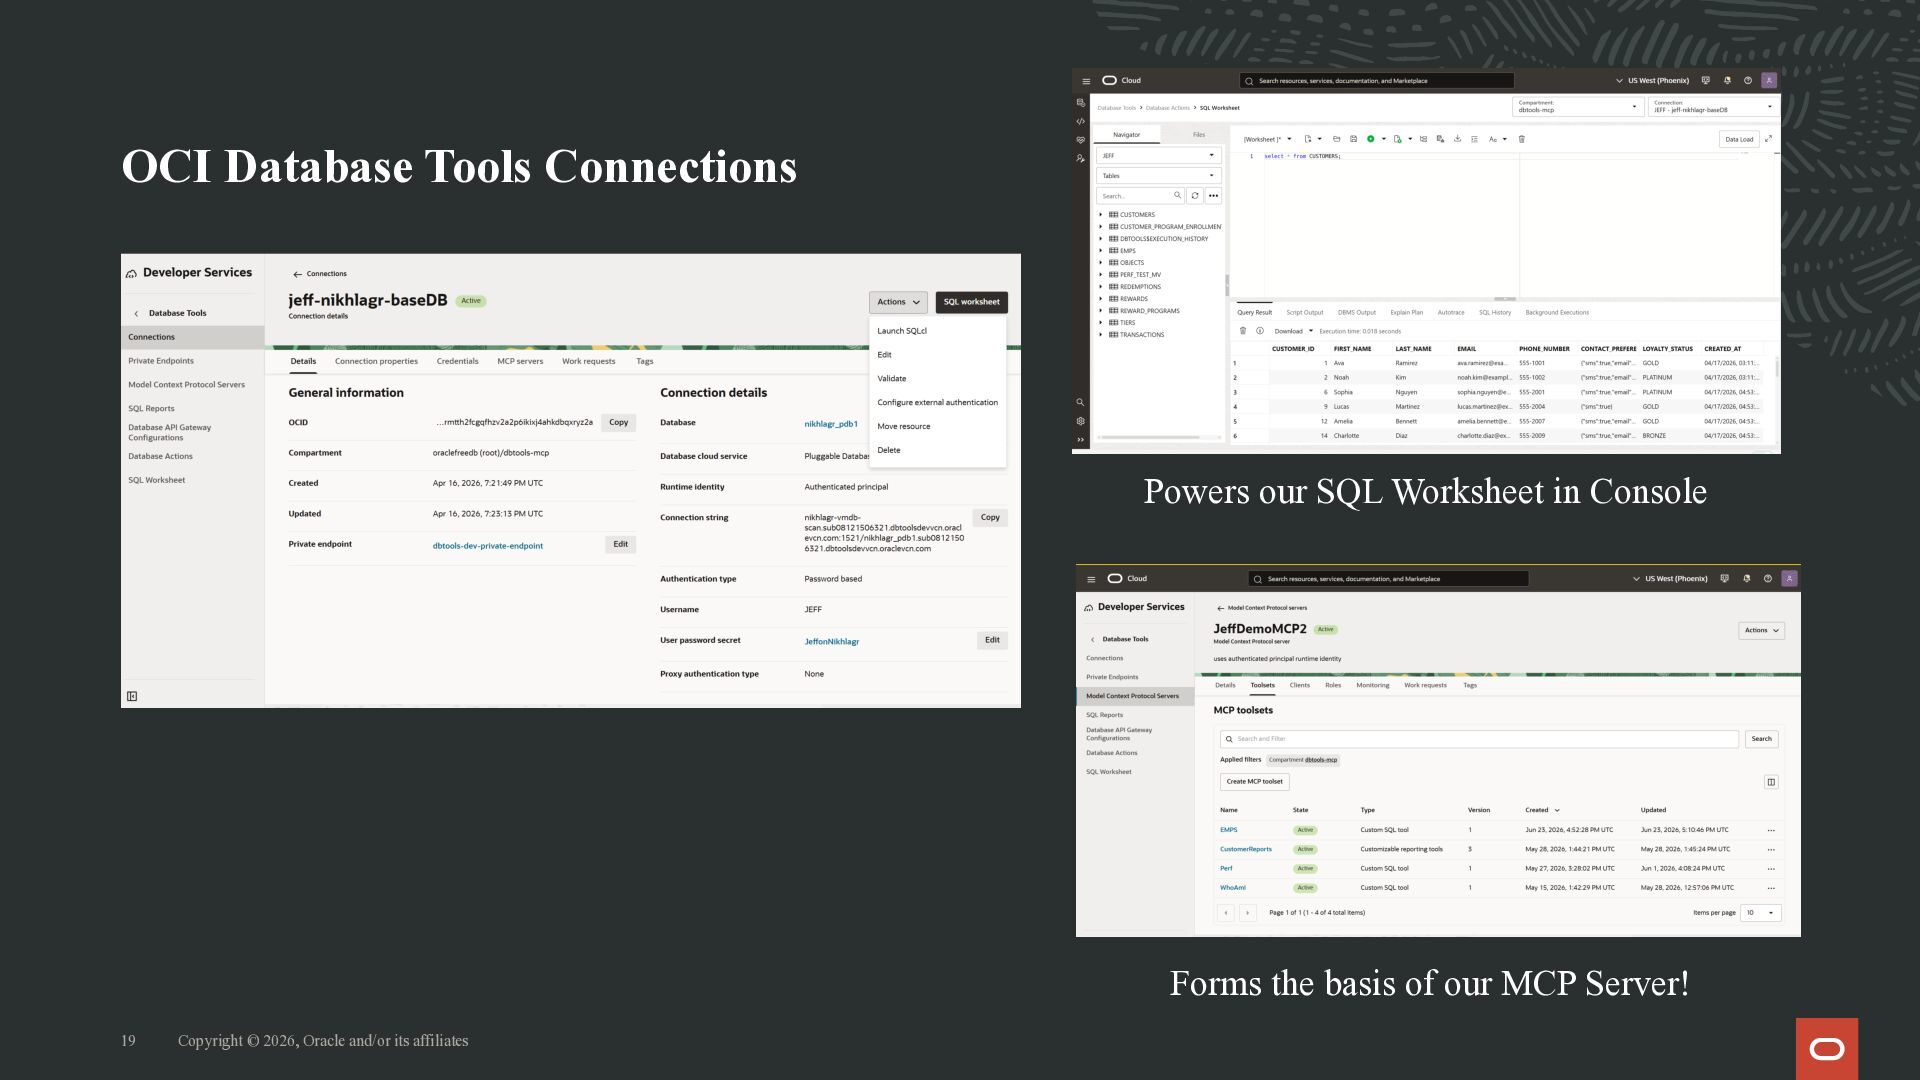The height and width of the screenshot is (1080, 1920).
Task: Open hamburger menu in SQL Worksheet console header
Action: coord(1086,81)
